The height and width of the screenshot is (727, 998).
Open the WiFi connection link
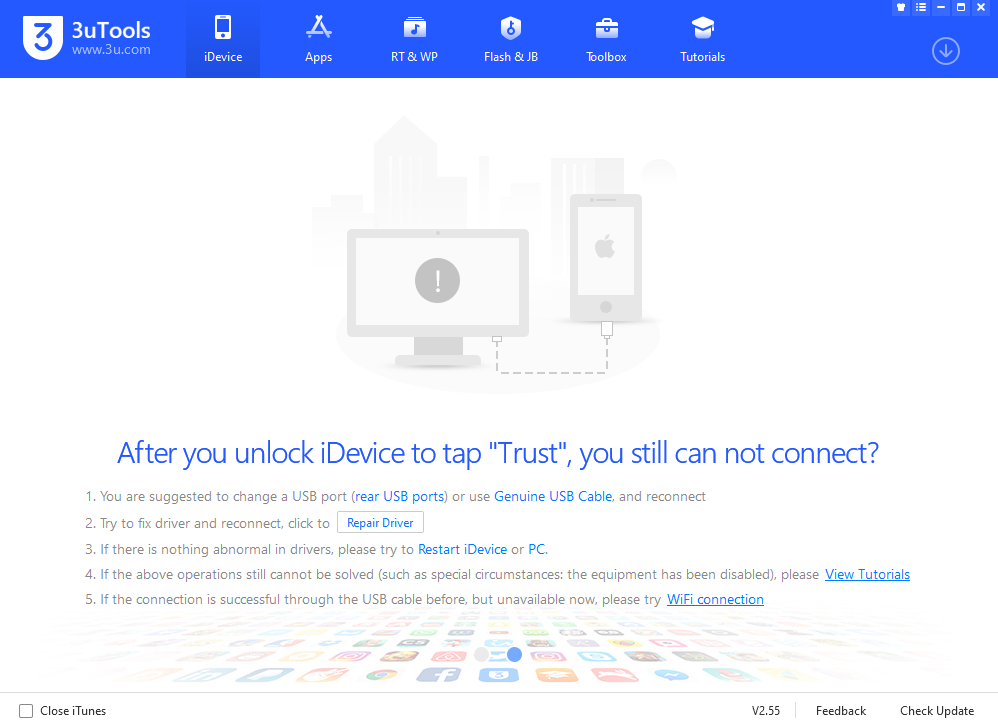click(715, 599)
